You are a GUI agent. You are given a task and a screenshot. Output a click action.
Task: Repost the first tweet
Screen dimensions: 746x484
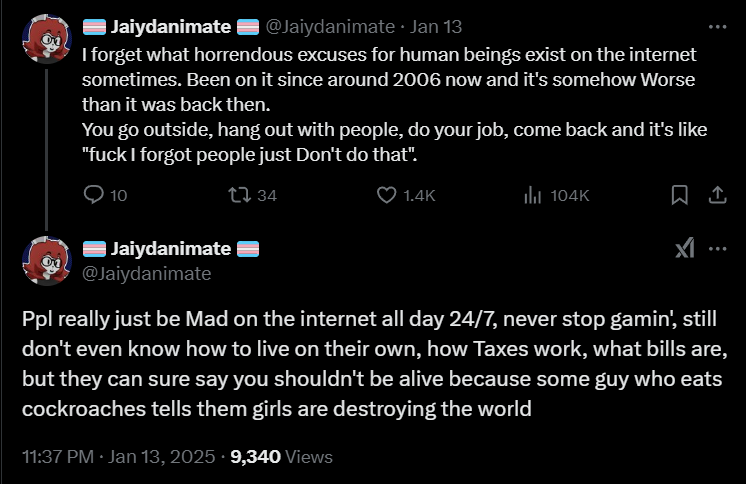coord(239,195)
